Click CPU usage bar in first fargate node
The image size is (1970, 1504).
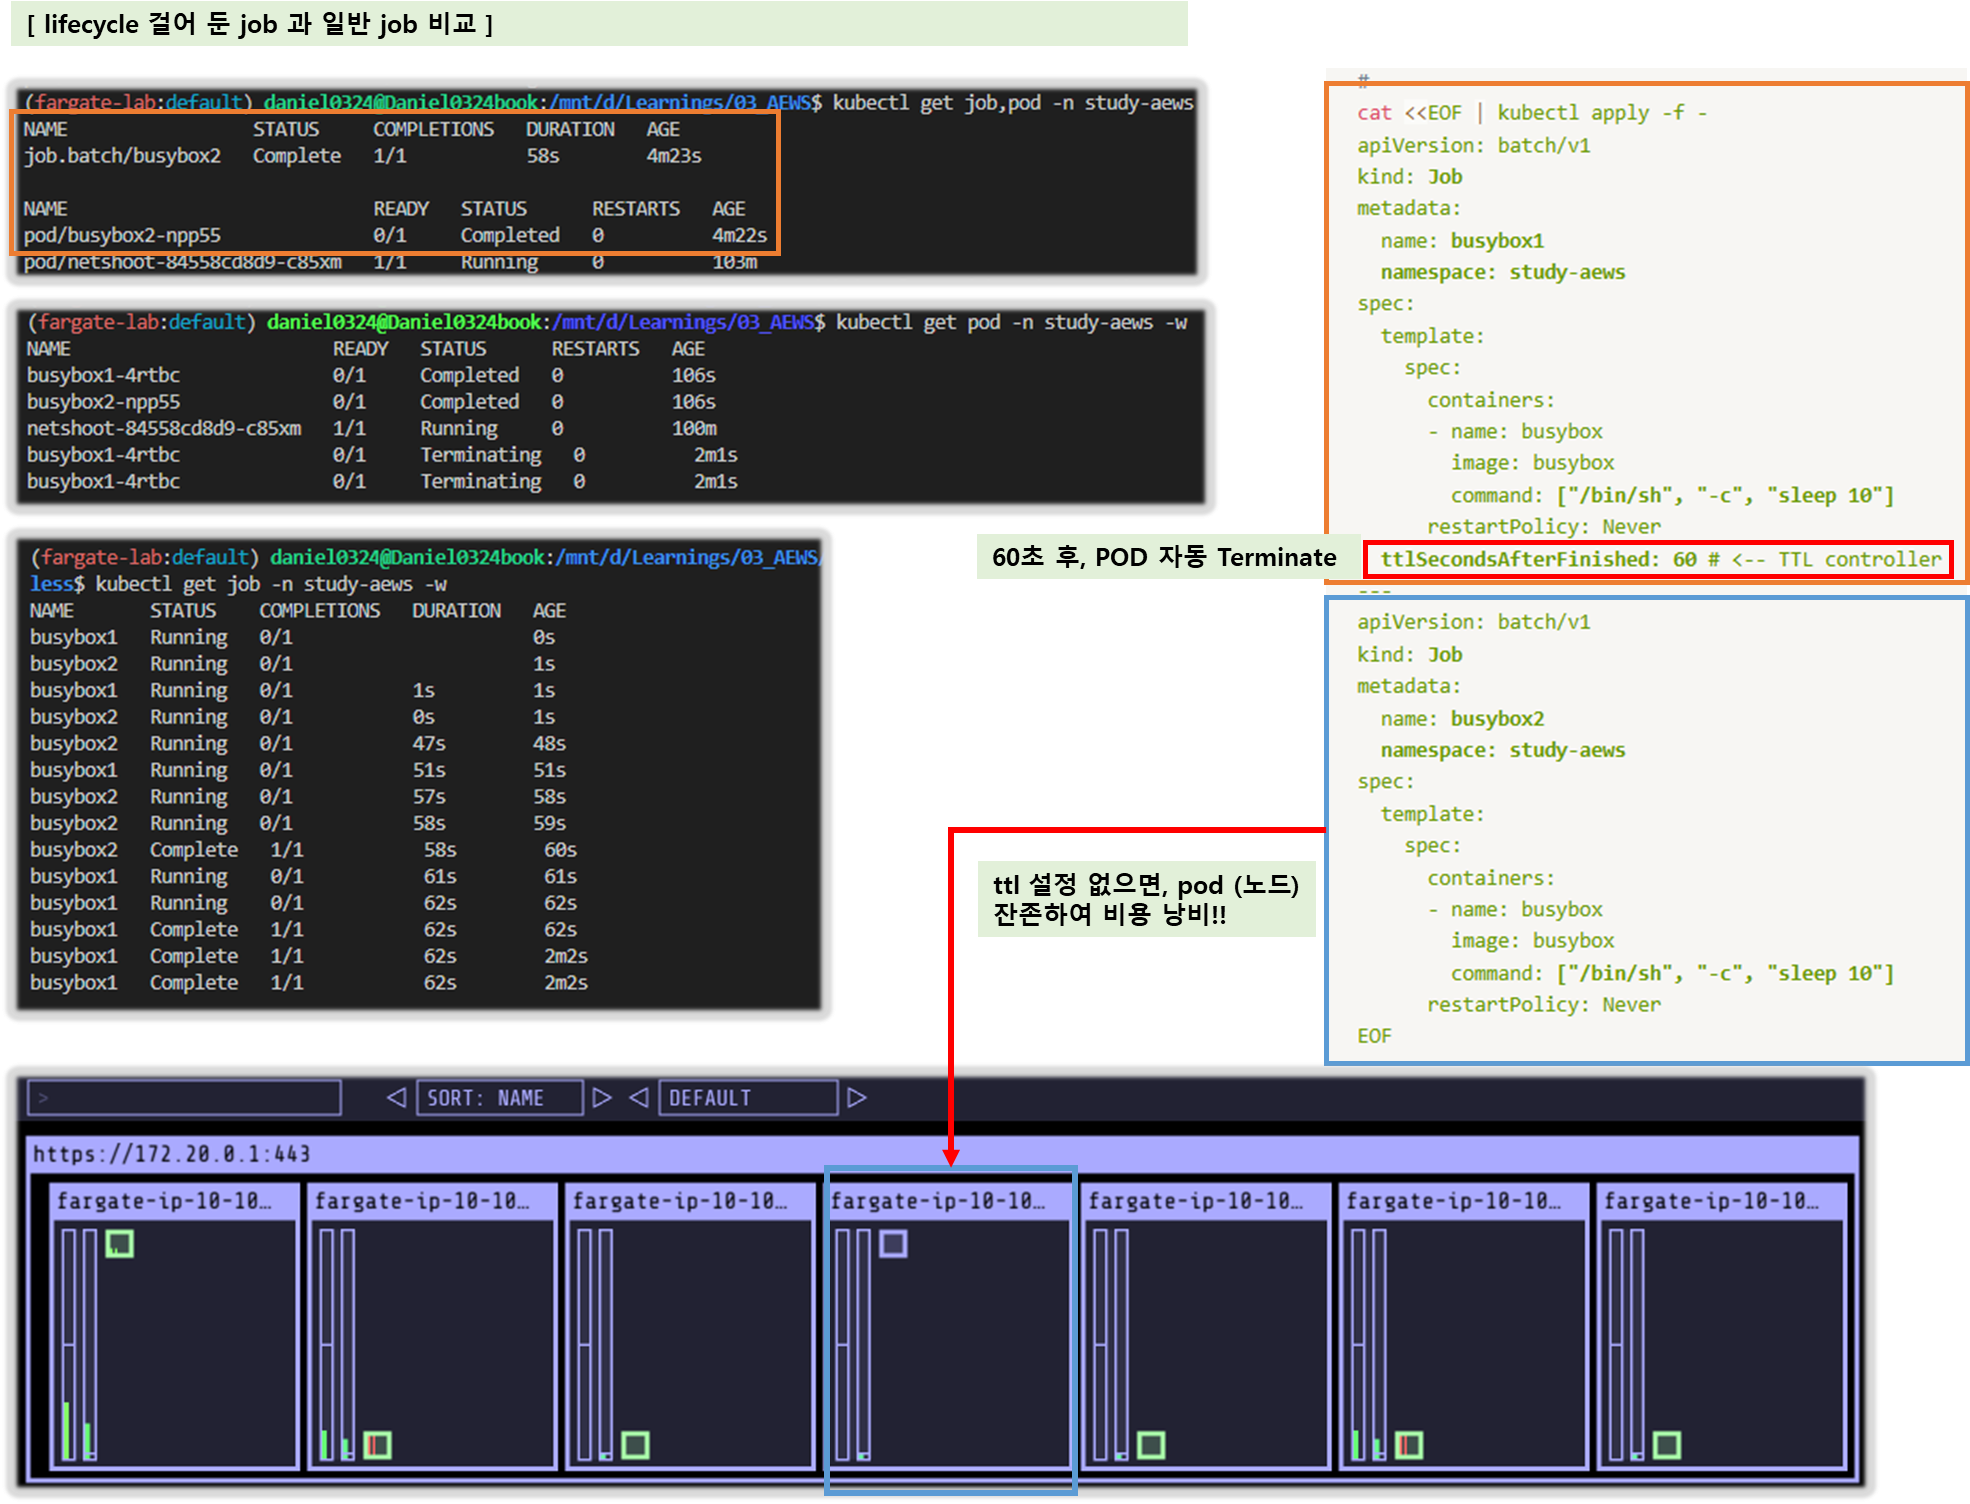point(68,1345)
